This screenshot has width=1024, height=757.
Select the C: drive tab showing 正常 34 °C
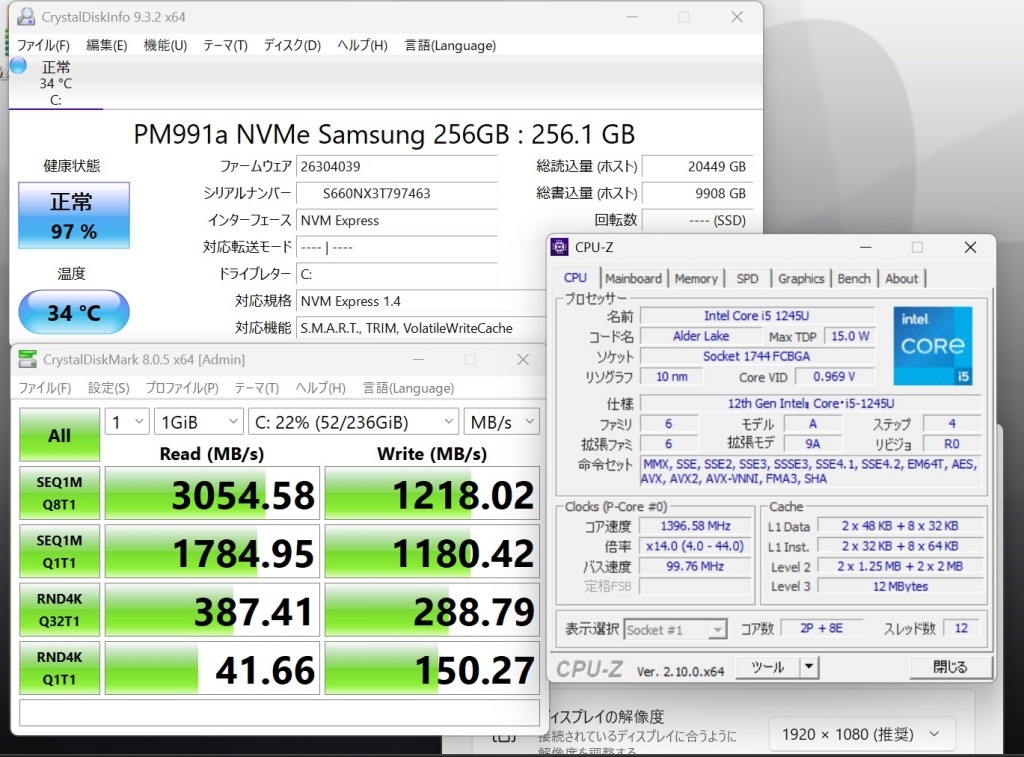click(56, 83)
